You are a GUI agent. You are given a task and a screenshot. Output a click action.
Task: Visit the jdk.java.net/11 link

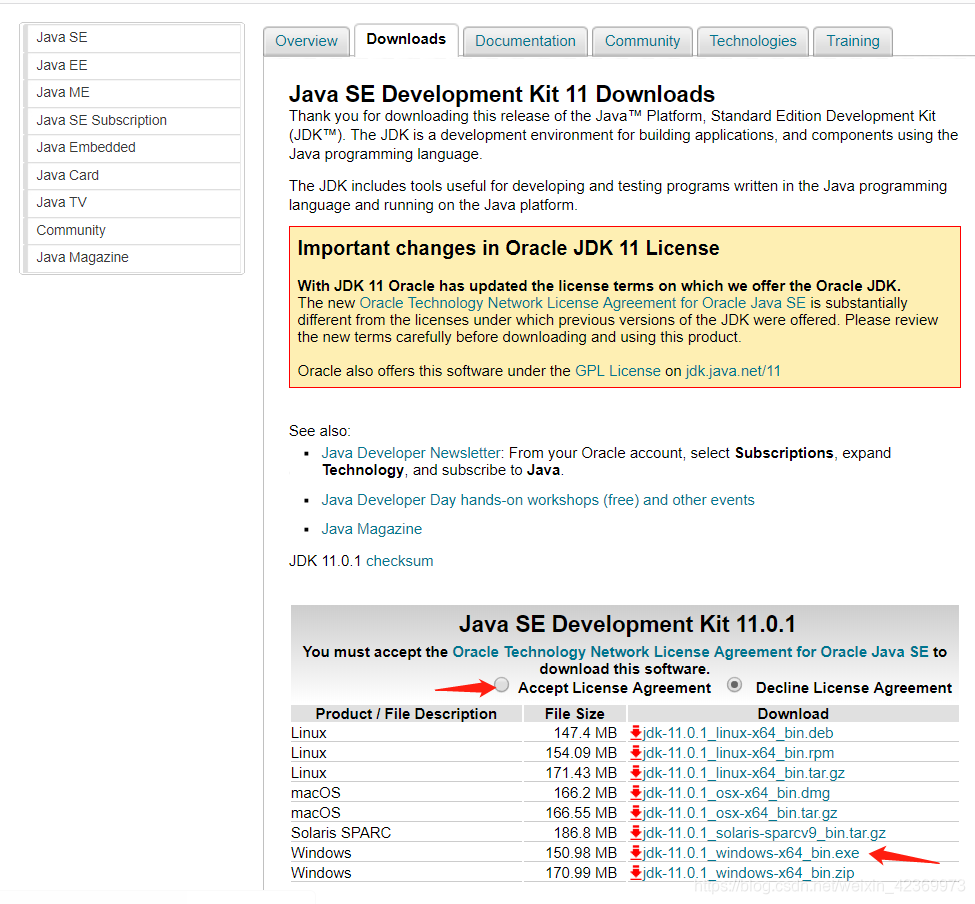point(732,371)
